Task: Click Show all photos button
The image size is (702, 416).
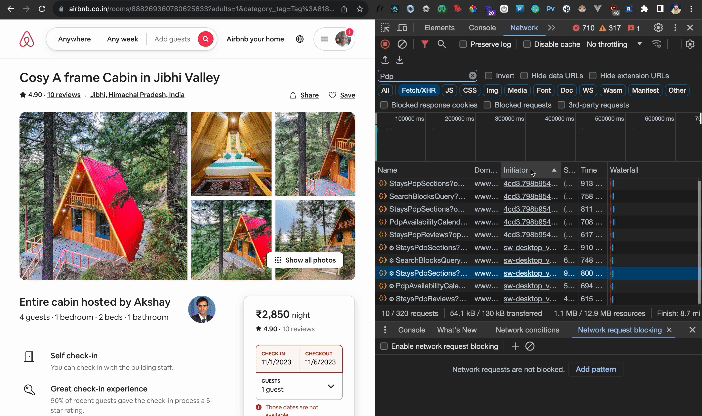Action: tap(305, 260)
